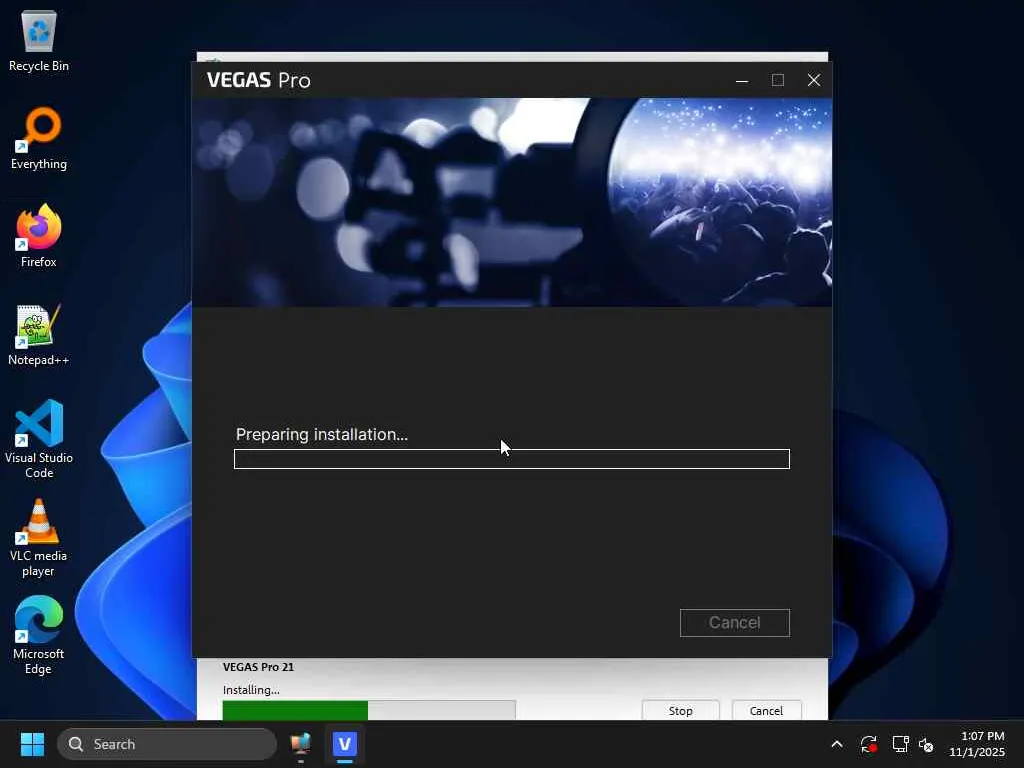Maximize the VEGAS Pro installer window
This screenshot has height=768, width=1024.
tap(778, 80)
